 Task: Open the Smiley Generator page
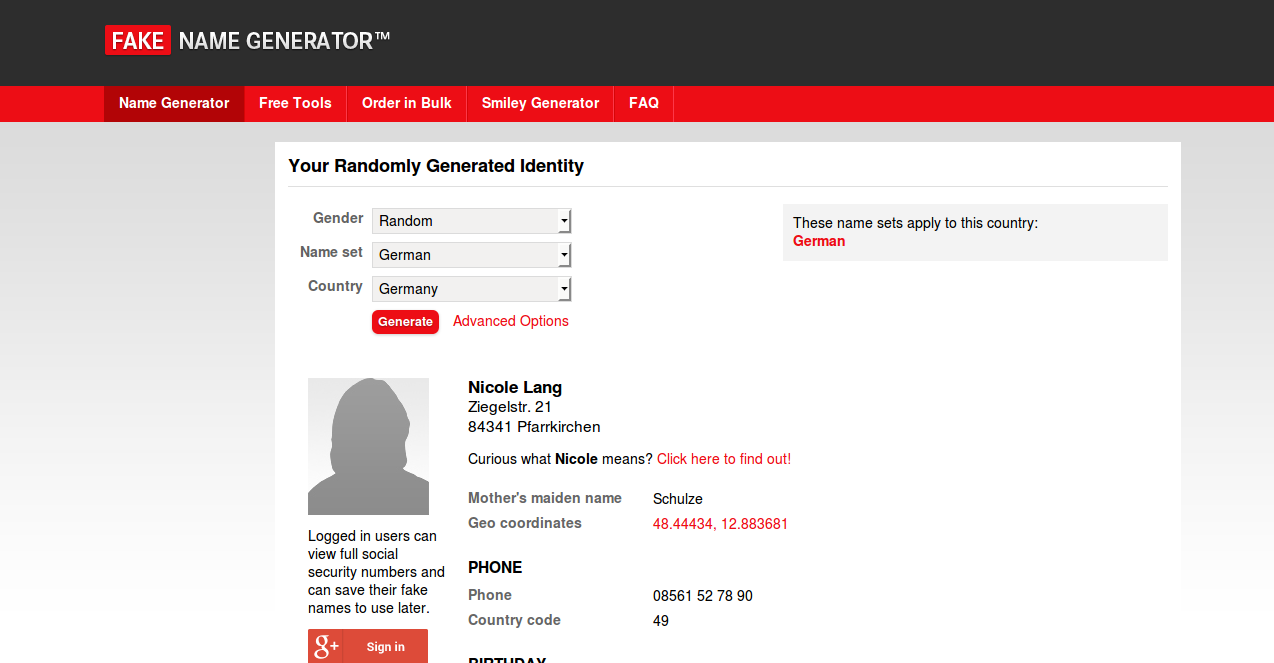(540, 103)
